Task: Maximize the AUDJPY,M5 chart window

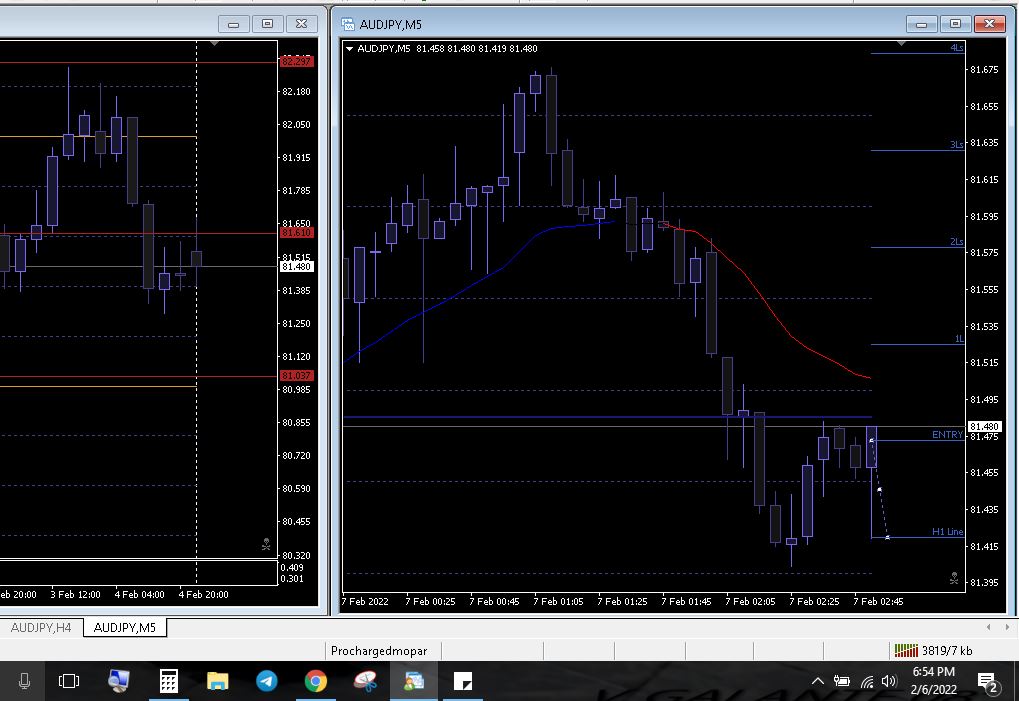Action: [956, 24]
